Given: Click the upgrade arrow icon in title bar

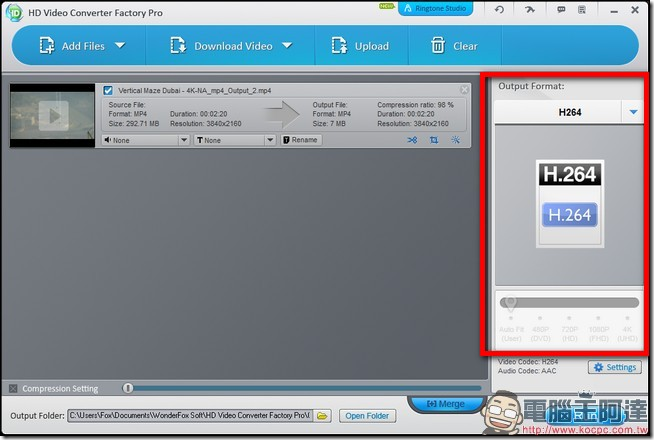Looking at the screenshot, I should click(529, 10).
